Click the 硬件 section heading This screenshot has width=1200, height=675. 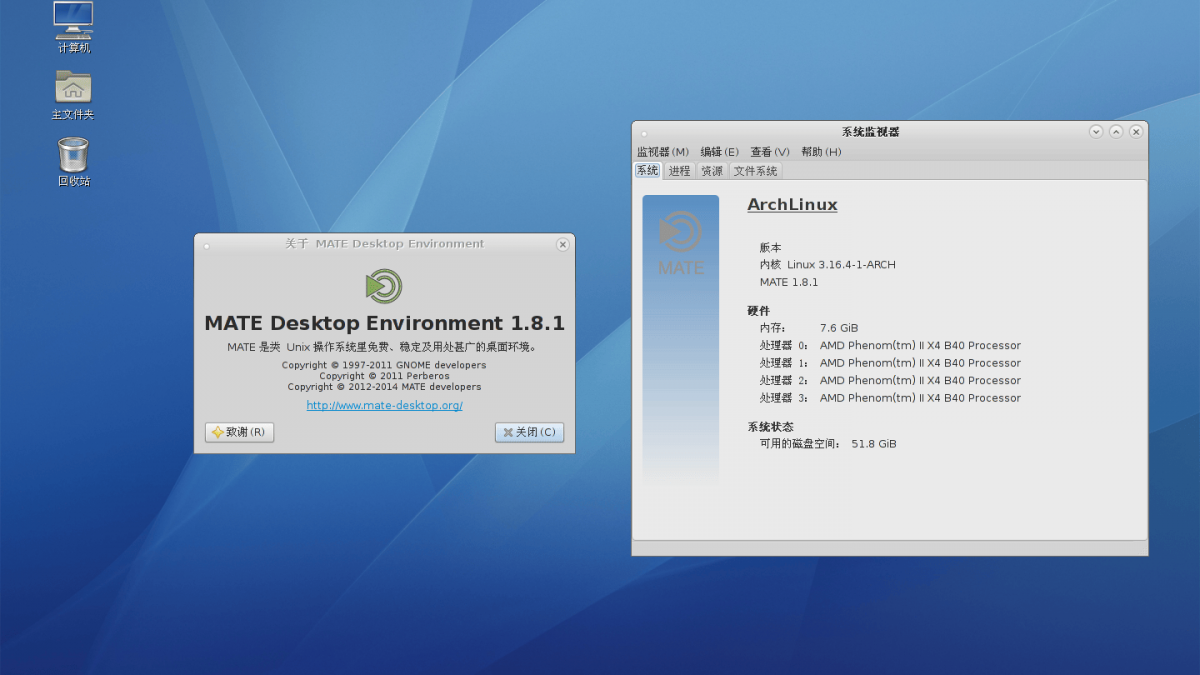tap(759, 311)
